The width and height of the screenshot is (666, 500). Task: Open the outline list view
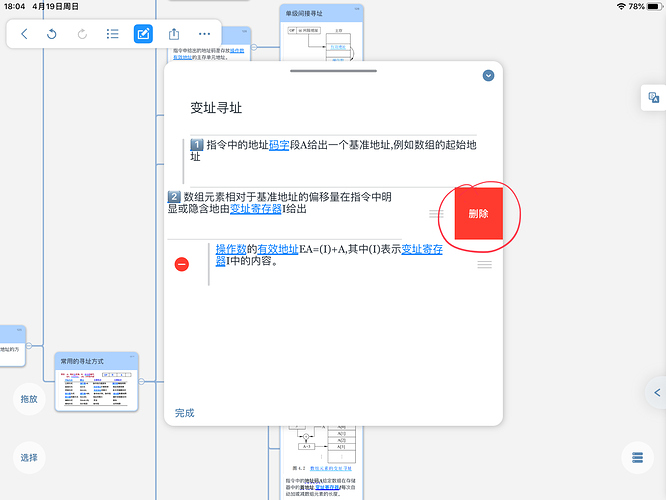113,34
